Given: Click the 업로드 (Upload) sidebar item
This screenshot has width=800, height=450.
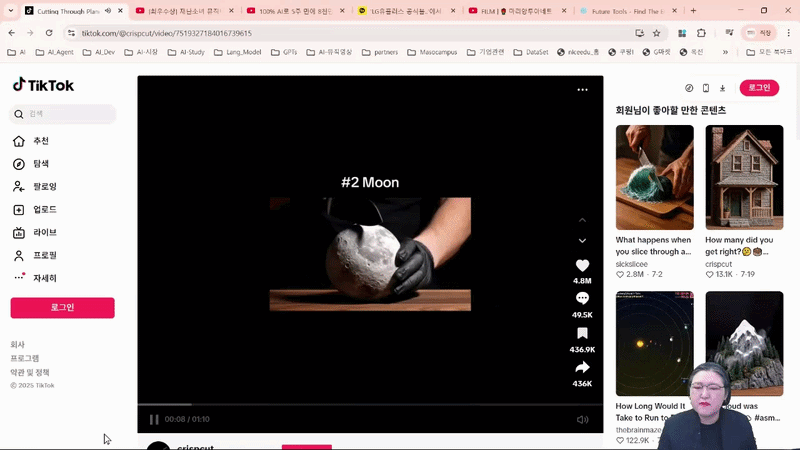Looking at the screenshot, I should coord(44,210).
